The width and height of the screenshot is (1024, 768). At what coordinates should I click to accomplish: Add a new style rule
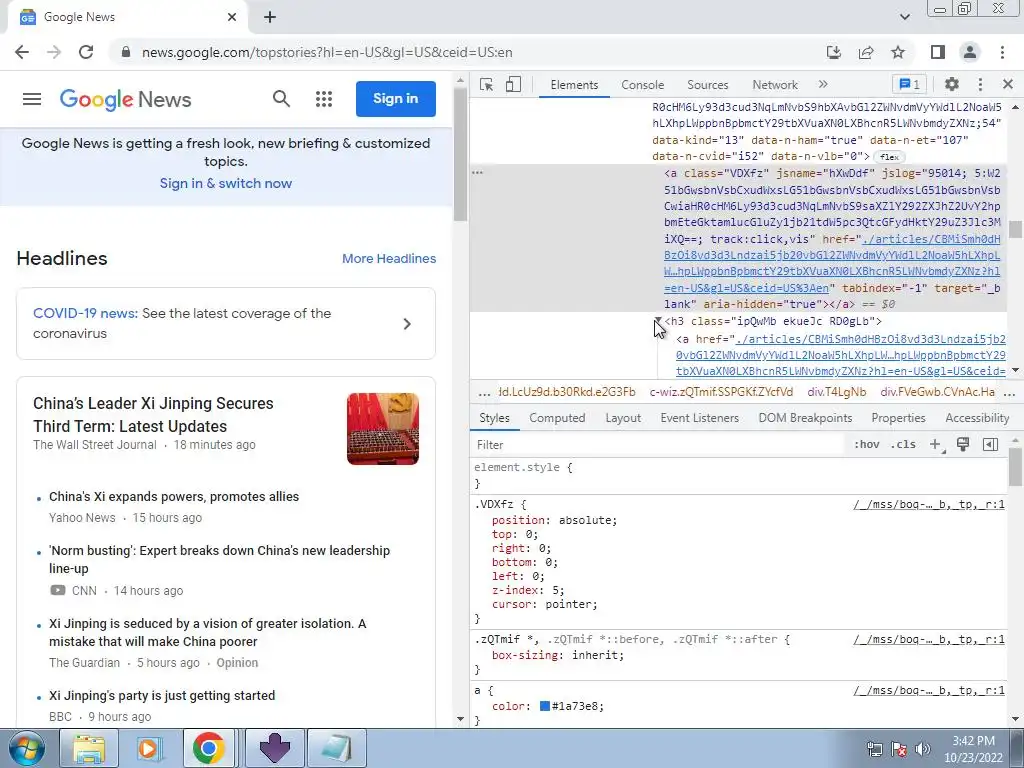click(936, 445)
